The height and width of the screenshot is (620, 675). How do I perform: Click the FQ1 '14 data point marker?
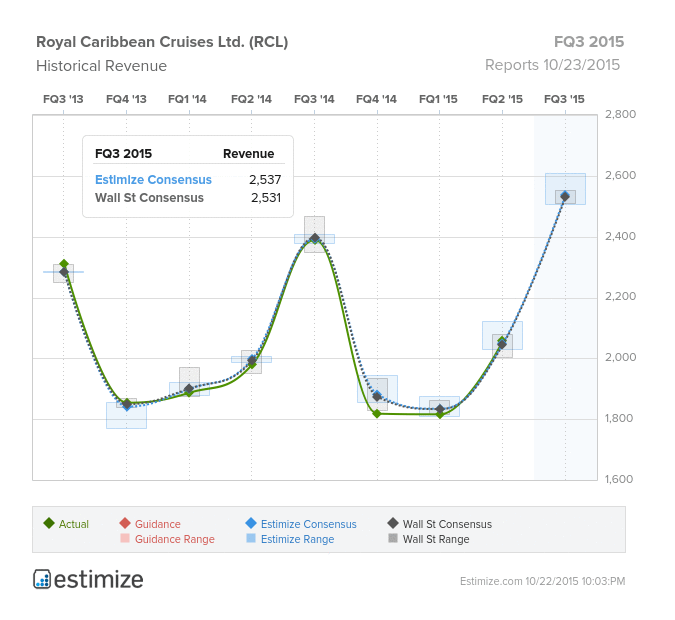(x=189, y=389)
